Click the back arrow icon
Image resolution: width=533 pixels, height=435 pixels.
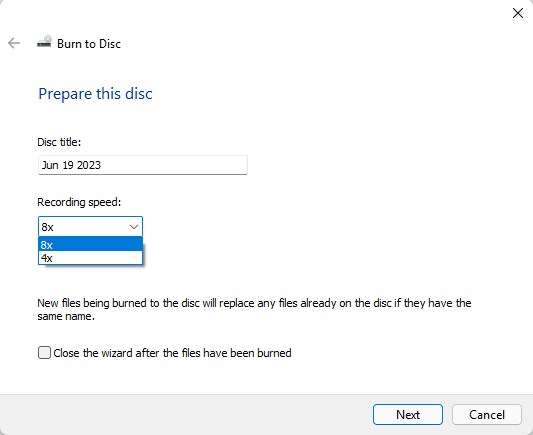[x=14, y=43]
